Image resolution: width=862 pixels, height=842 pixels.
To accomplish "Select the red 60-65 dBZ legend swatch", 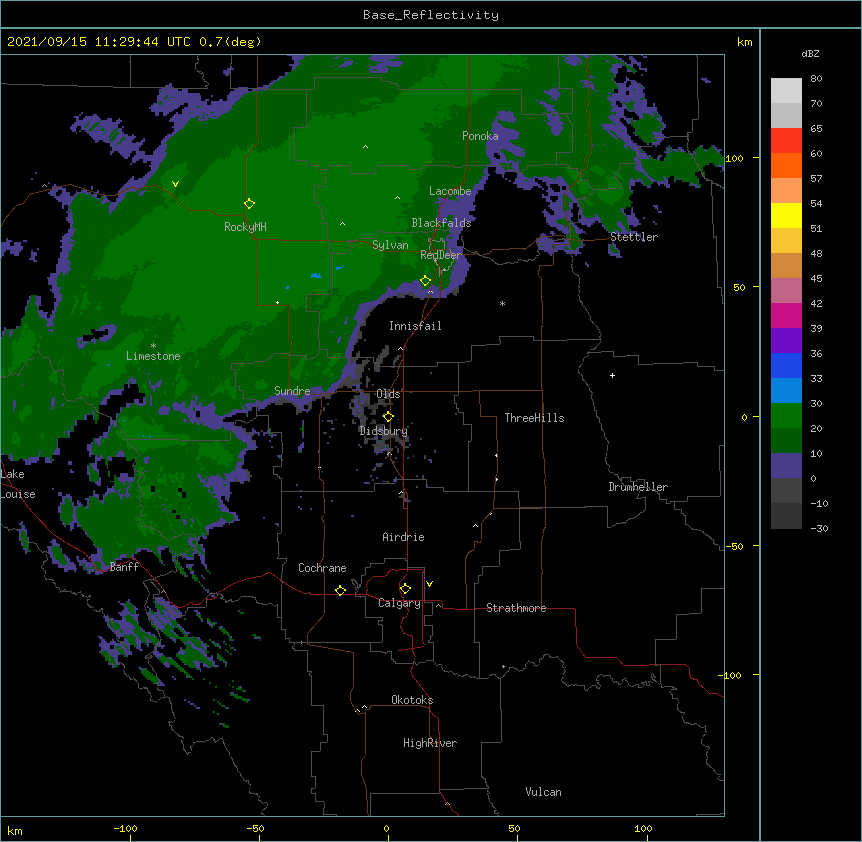I will point(786,141).
